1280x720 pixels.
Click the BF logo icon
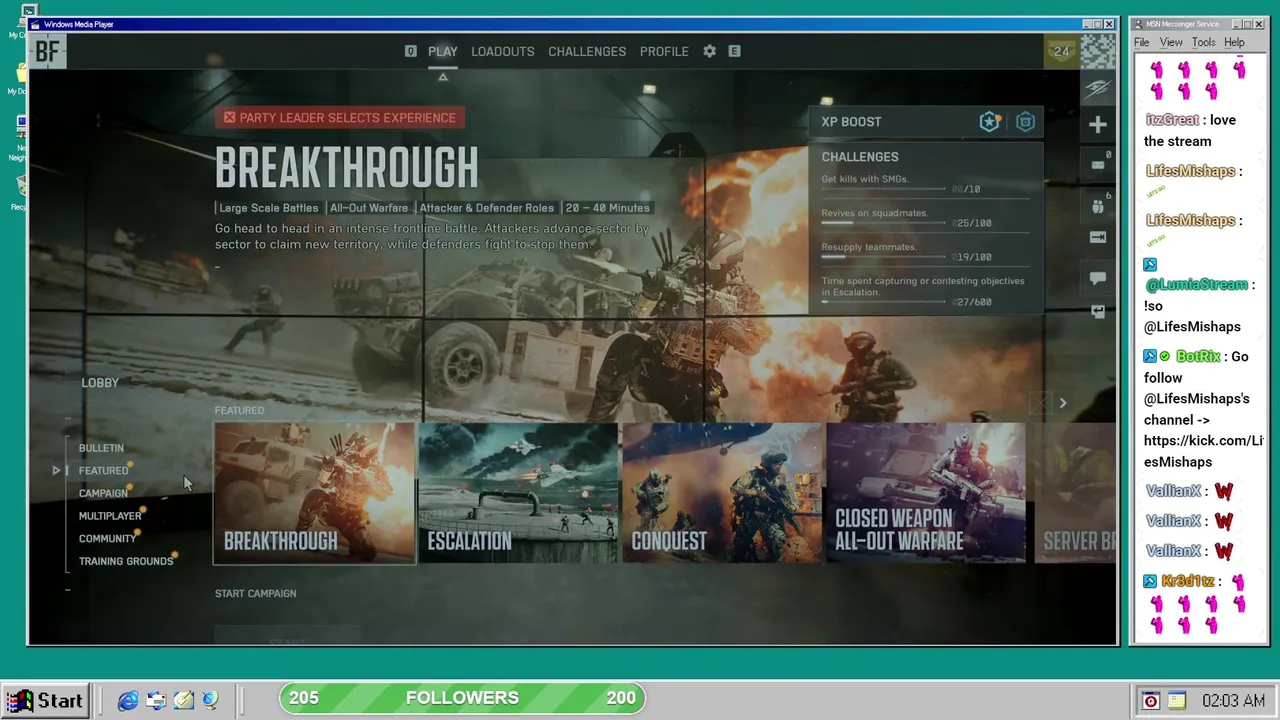pyautogui.click(x=47, y=51)
